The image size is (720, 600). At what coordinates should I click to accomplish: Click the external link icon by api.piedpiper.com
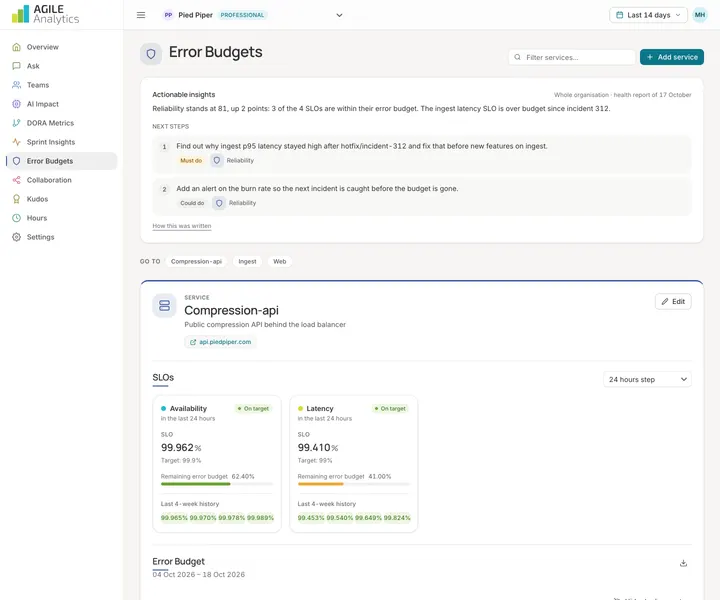(x=193, y=342)
